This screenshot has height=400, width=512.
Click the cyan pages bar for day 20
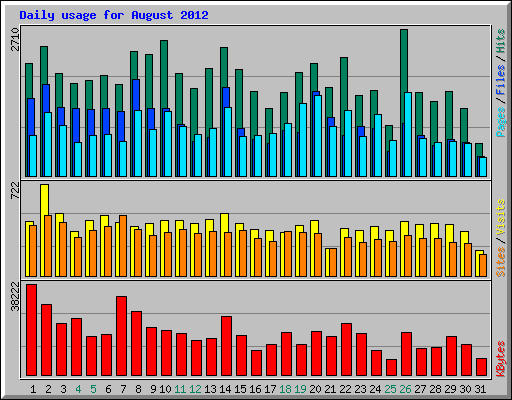click(x=318, y=136)
